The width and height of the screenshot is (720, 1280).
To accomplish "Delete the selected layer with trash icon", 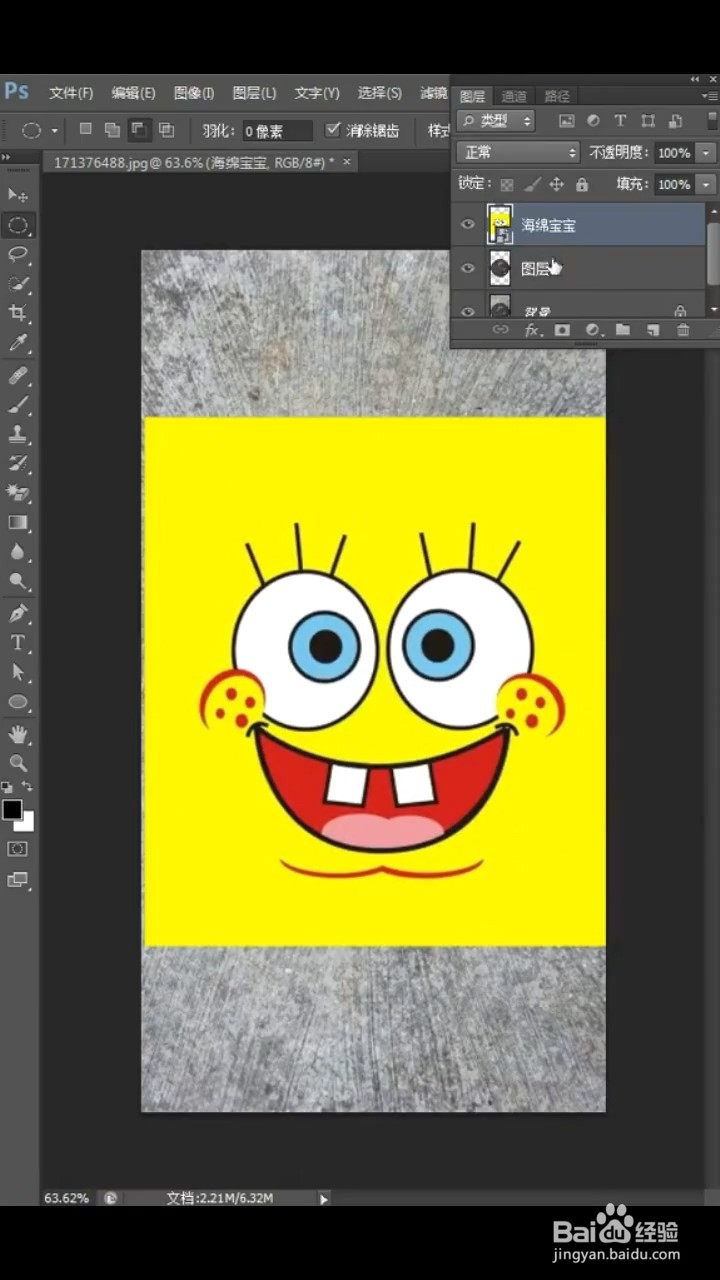I will click(x=683, y=330).
